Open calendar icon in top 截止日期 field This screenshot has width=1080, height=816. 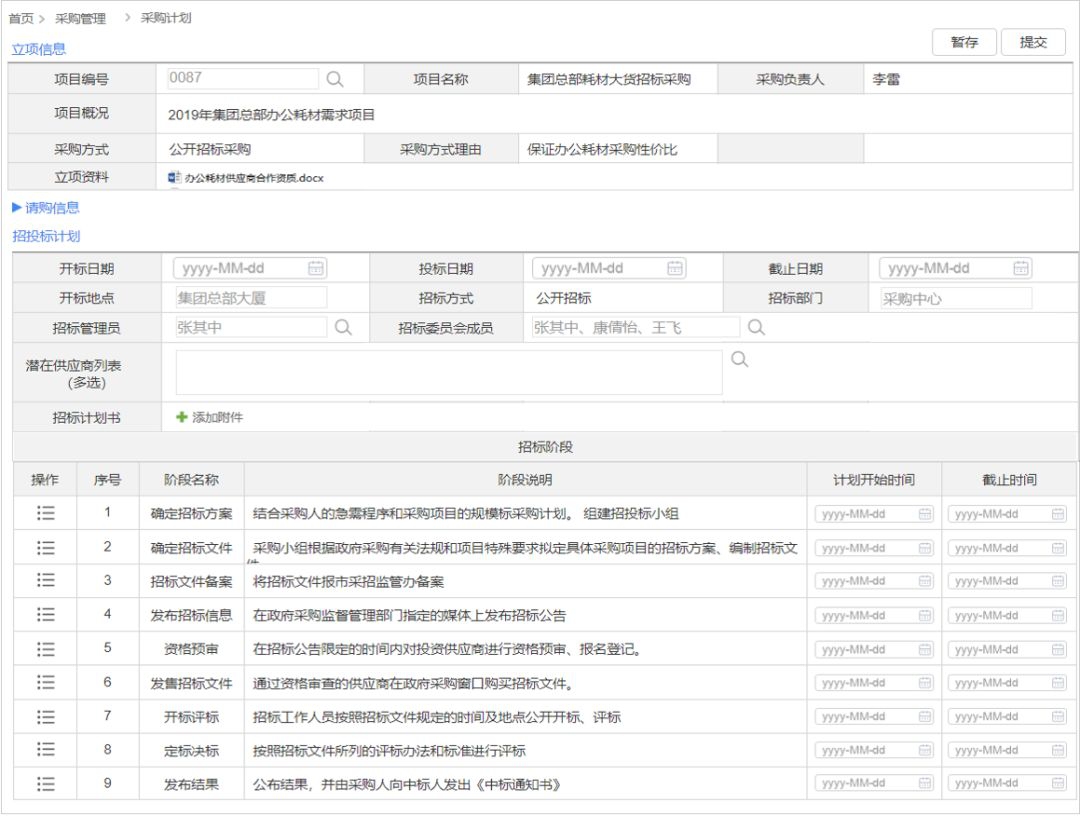pyautogui.click(x=1021, y=268)
